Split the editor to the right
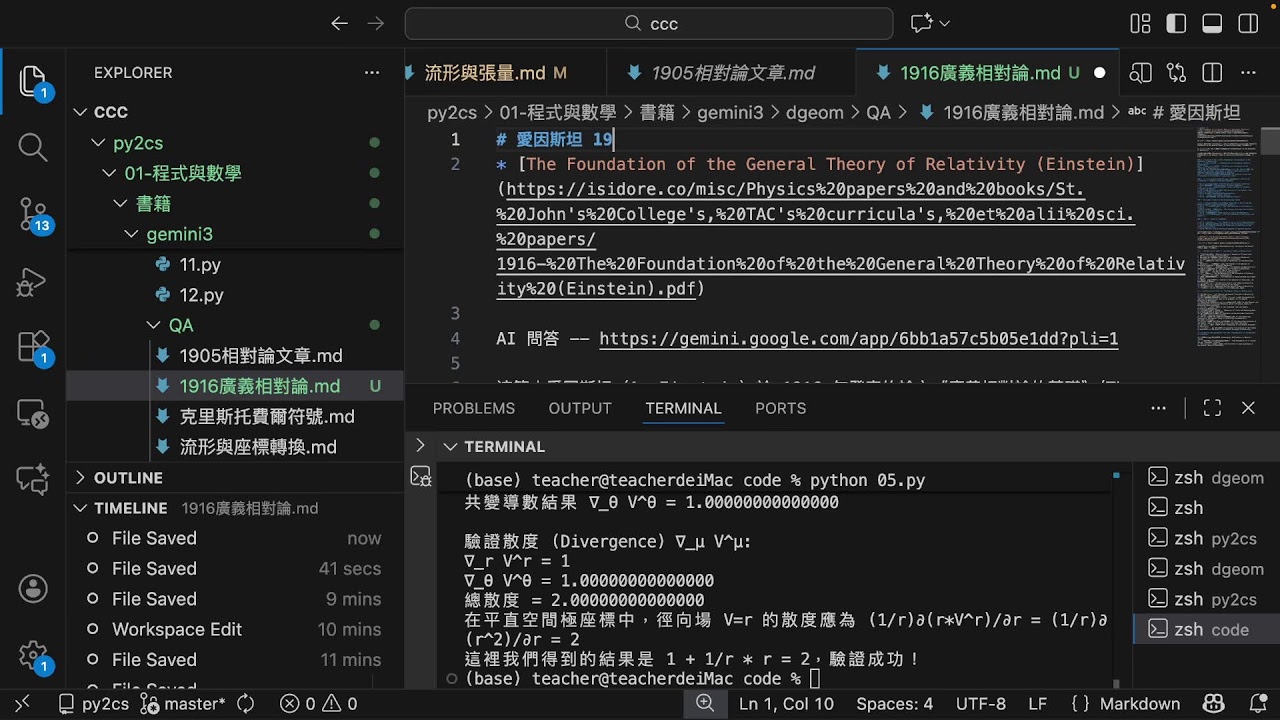1280x720 pixels. pos(1212,73)
